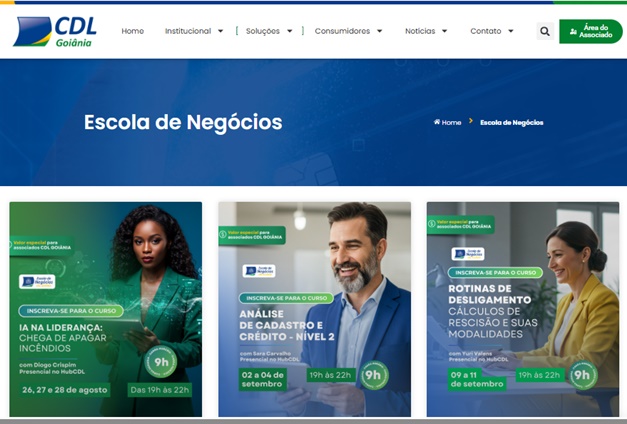The height and width of the screenshot is (424, 627).
Task: Expand the Contato dropdown arrow
Action: click(511, 31)
